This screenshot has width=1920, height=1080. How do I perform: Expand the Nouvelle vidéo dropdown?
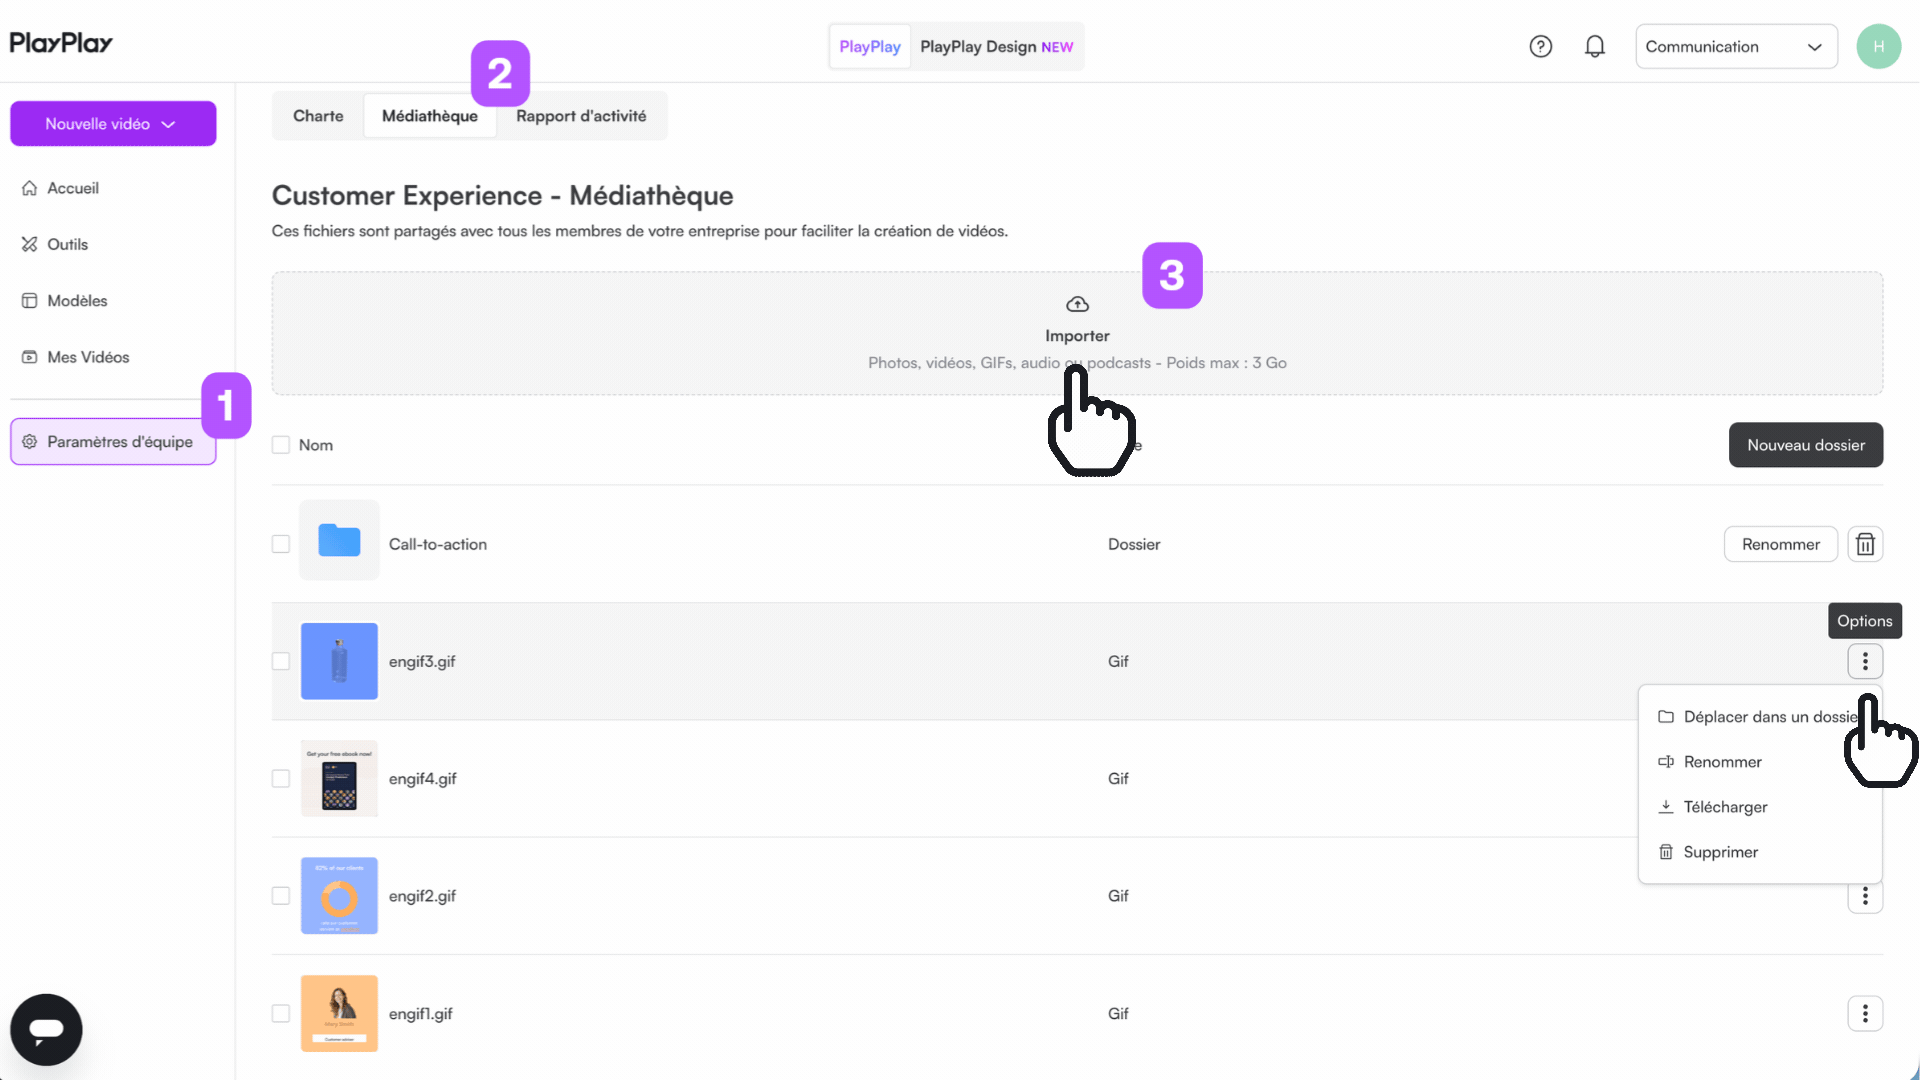(x=113, y=124)
